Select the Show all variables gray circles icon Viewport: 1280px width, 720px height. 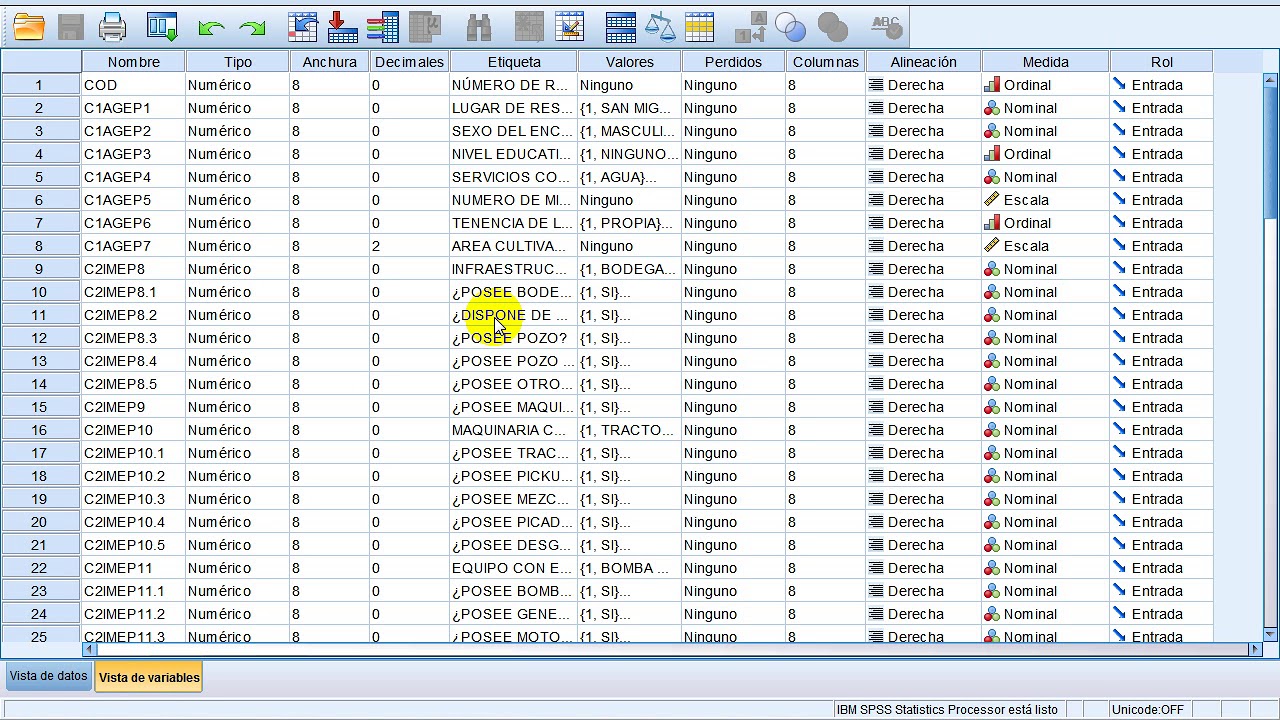[832, 27]
